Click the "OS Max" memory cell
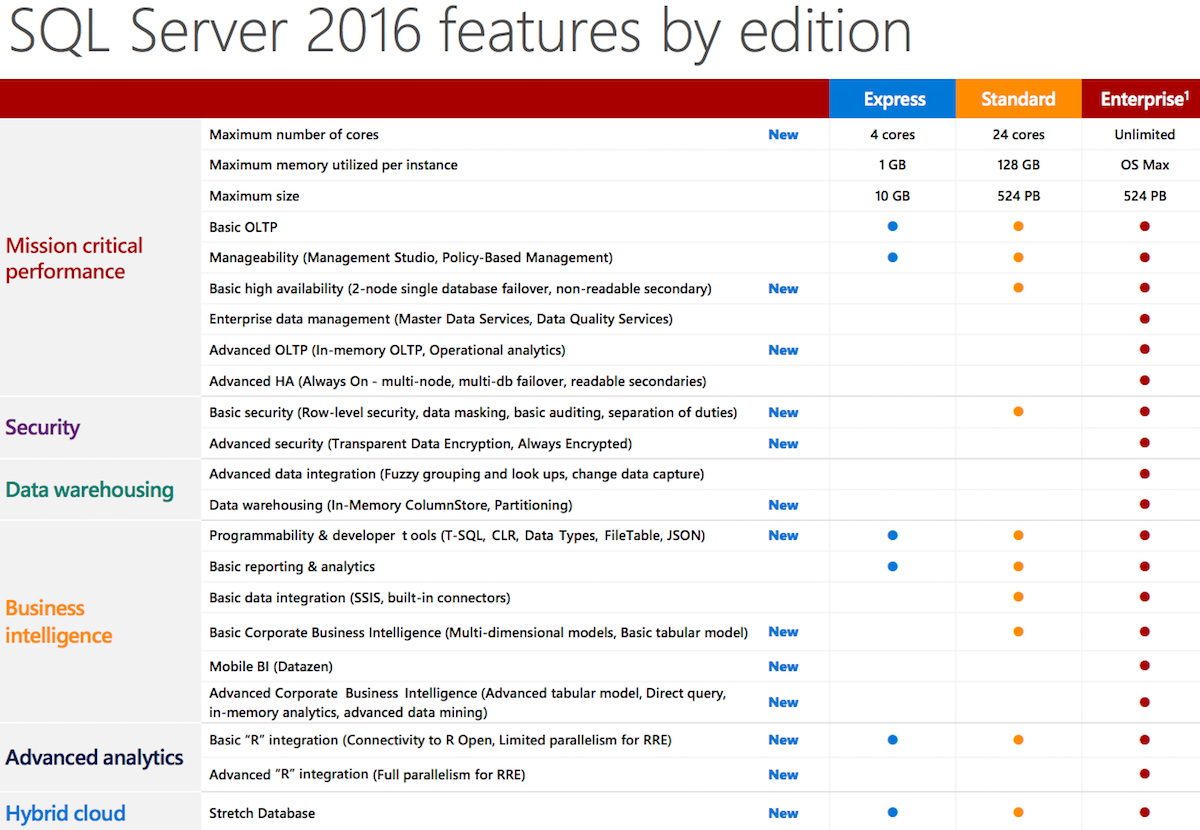Image resolution: width=1200 pixels, height=830 pixels. [1144, 165]
